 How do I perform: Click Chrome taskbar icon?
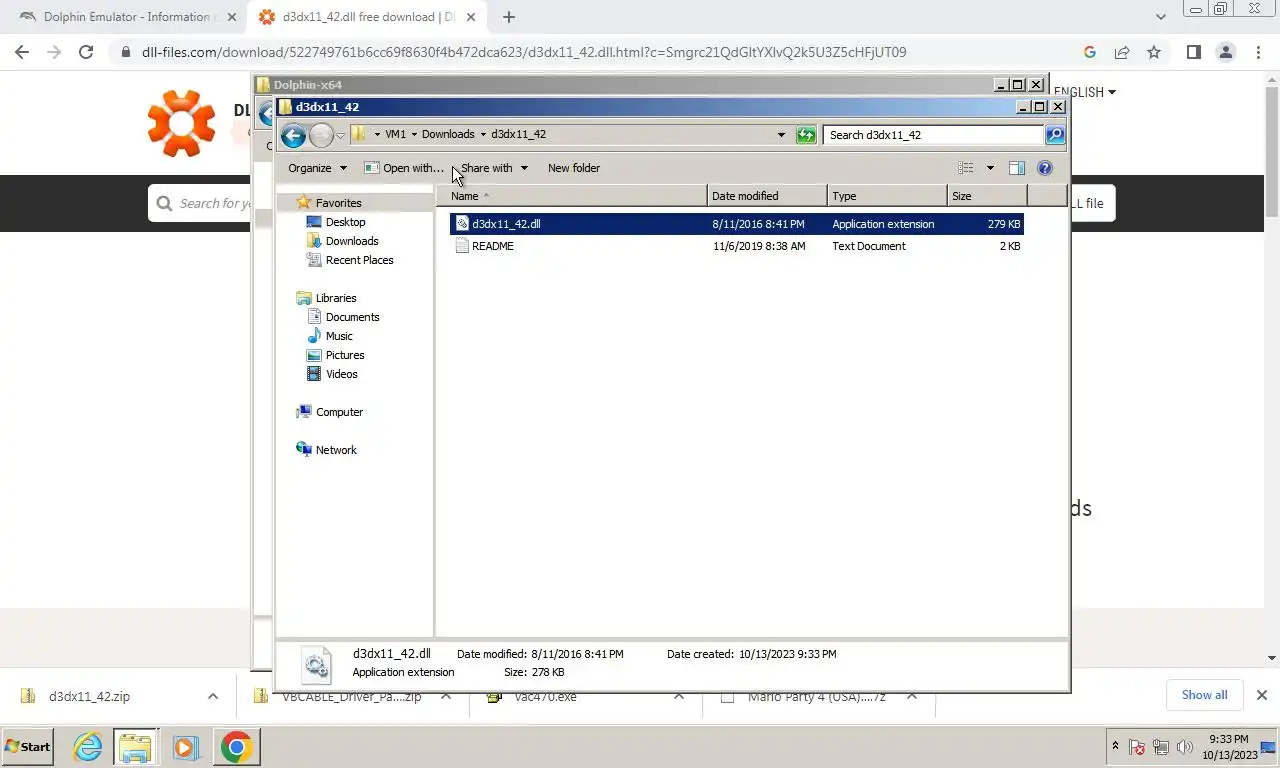(x=236, y=747)
